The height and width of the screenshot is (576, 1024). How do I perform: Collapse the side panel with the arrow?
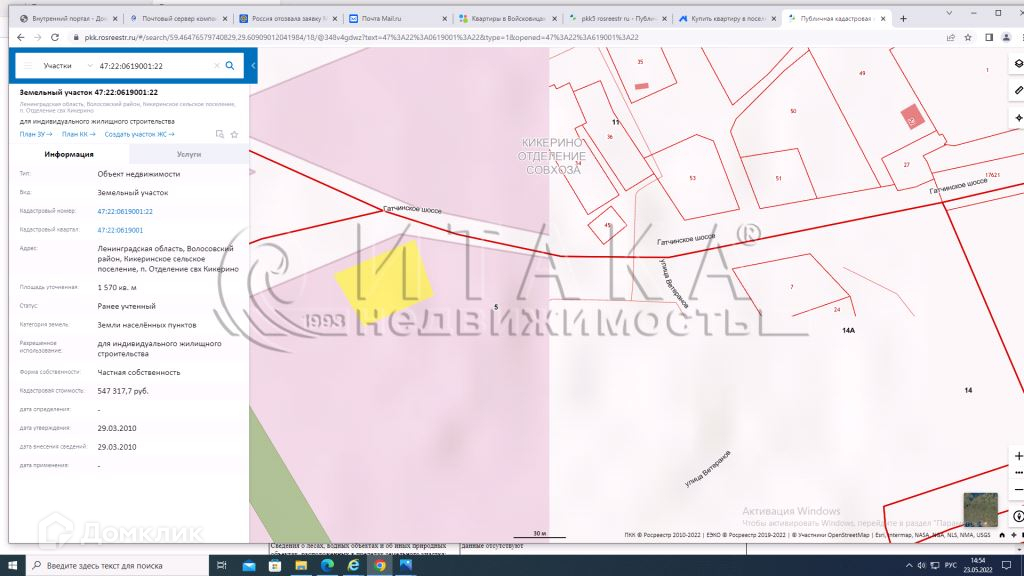tap(253, 65)
